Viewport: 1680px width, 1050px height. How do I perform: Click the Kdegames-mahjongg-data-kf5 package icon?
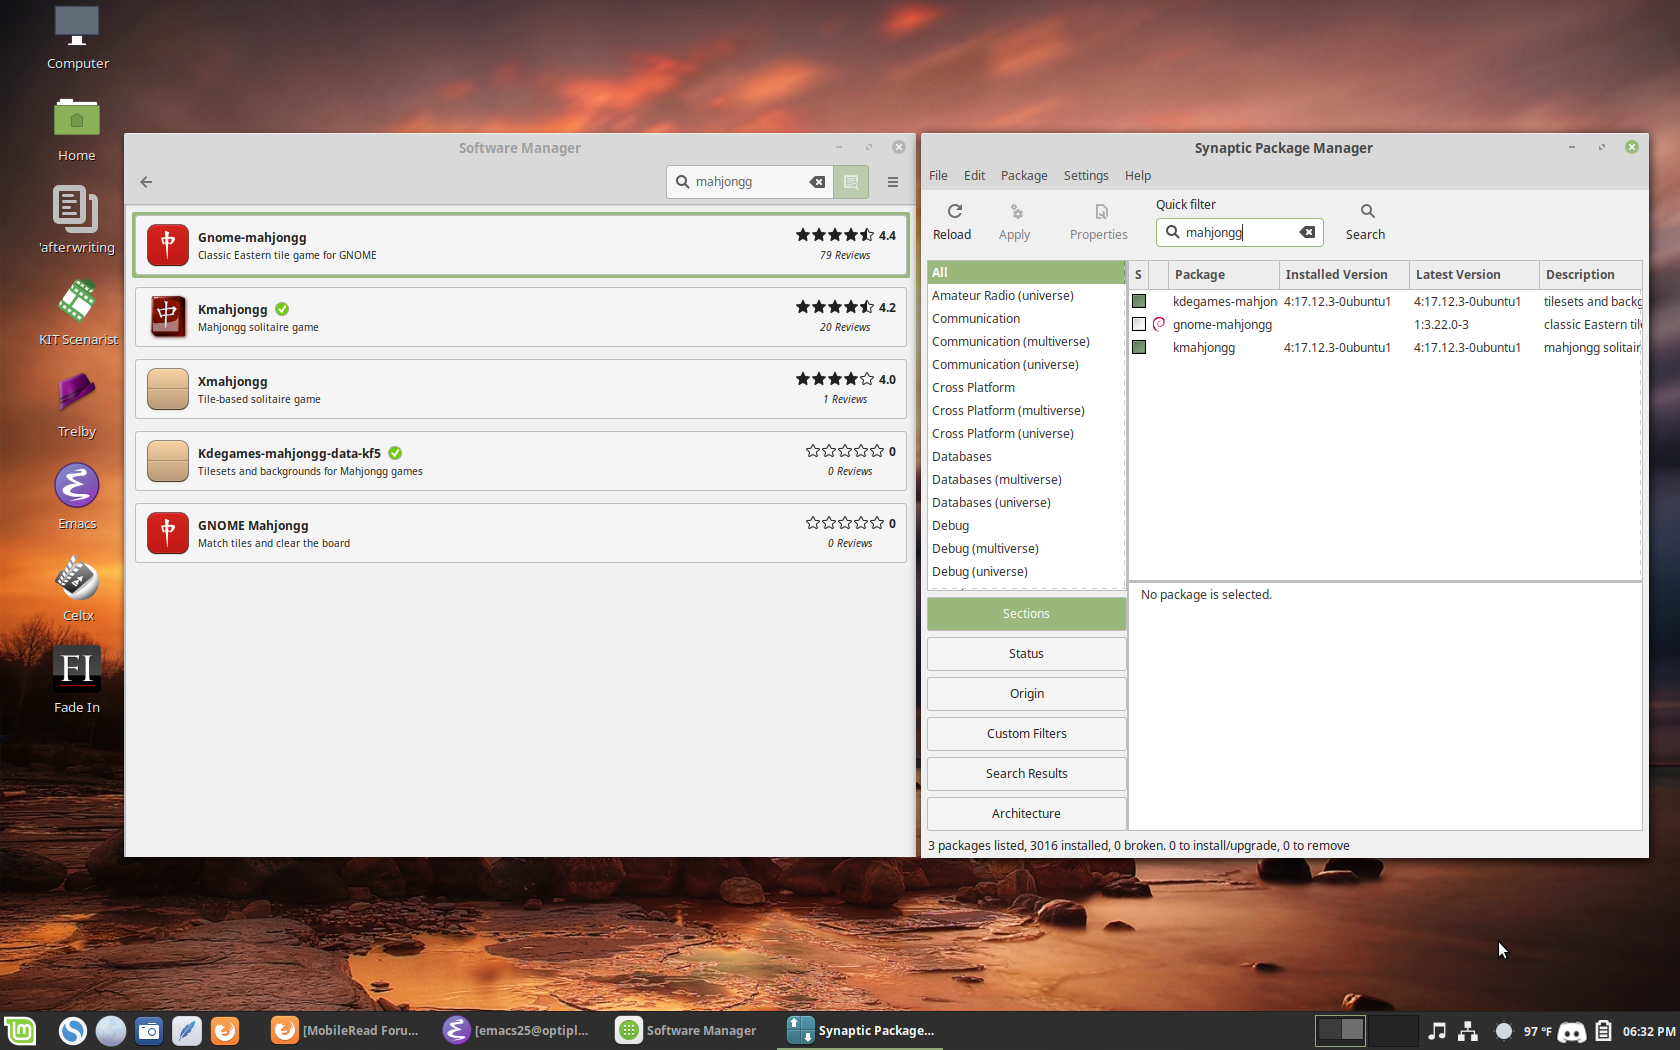(168, 461)
